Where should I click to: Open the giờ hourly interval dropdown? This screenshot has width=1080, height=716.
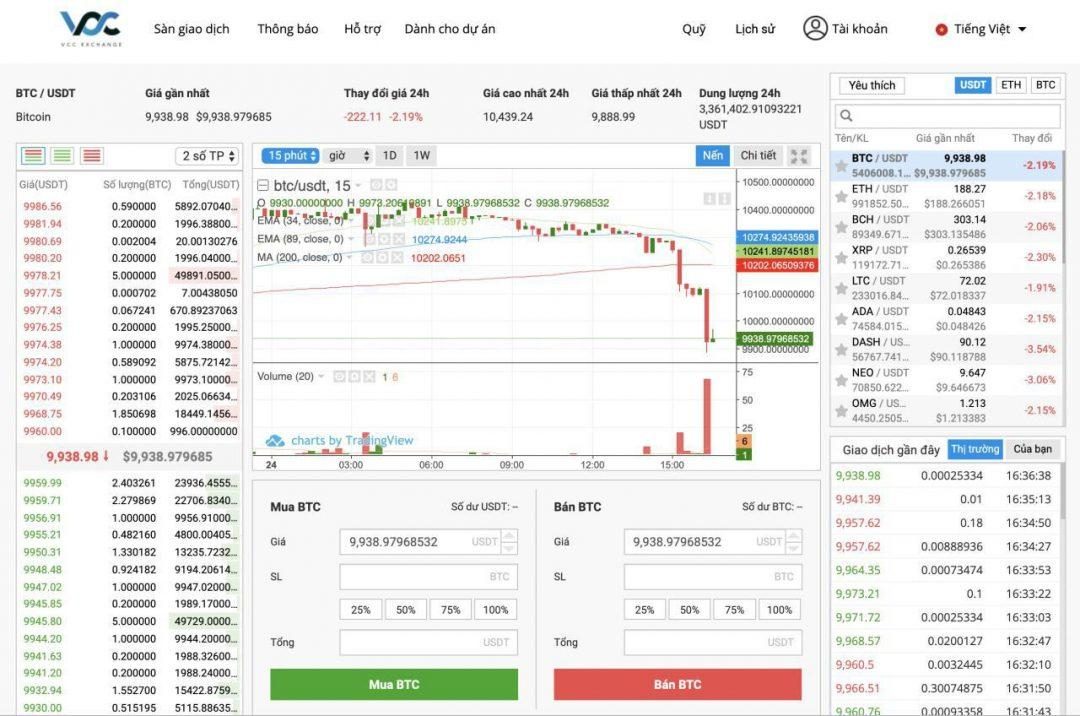coord(349,156)
